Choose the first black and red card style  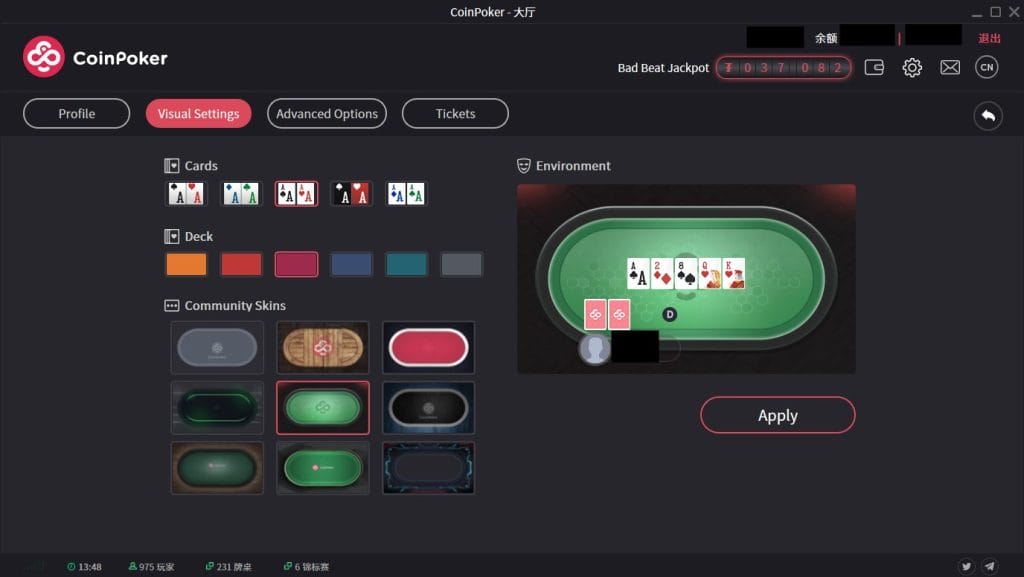point(186,194)
